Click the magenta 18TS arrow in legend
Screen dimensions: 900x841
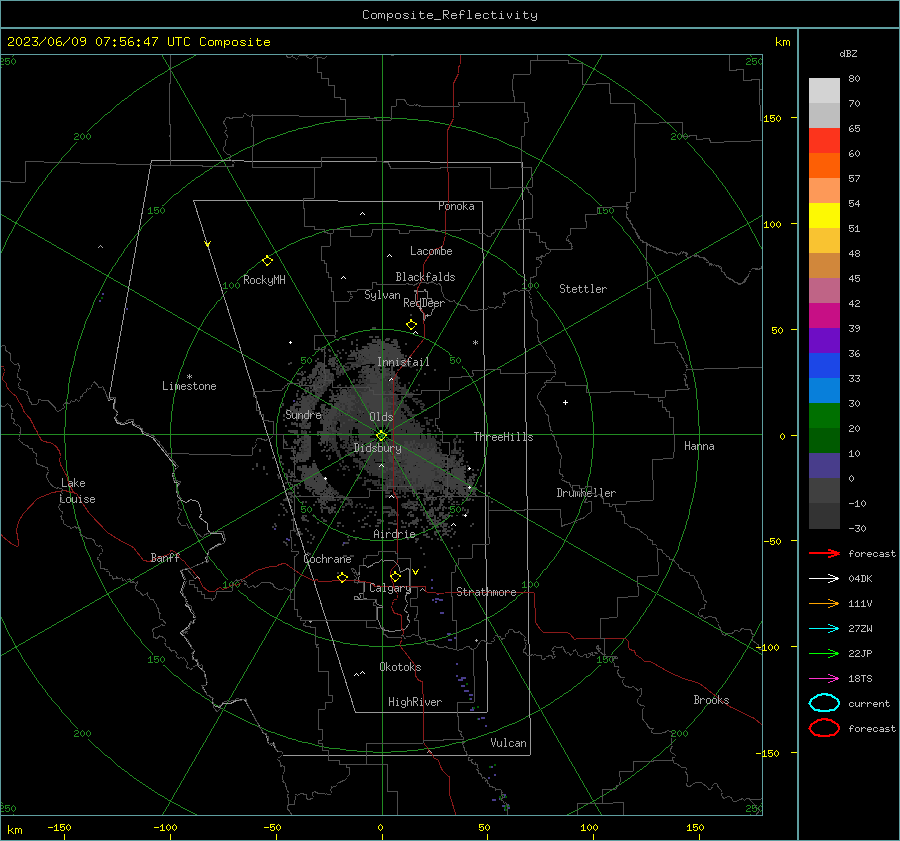point(824,679)
